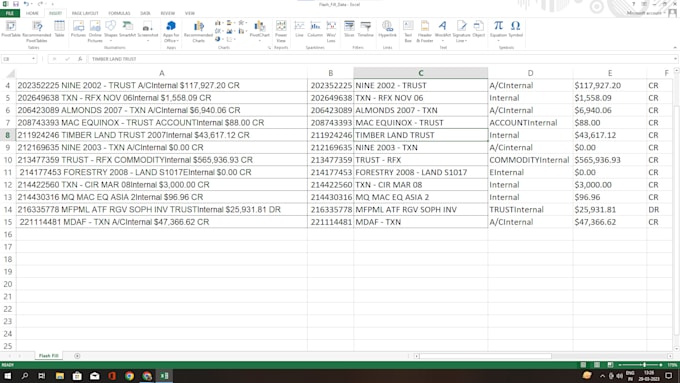Open Header & Footer
Image resolution: width=680 pixels, height=383 pixels.
(x=425, y=31)
